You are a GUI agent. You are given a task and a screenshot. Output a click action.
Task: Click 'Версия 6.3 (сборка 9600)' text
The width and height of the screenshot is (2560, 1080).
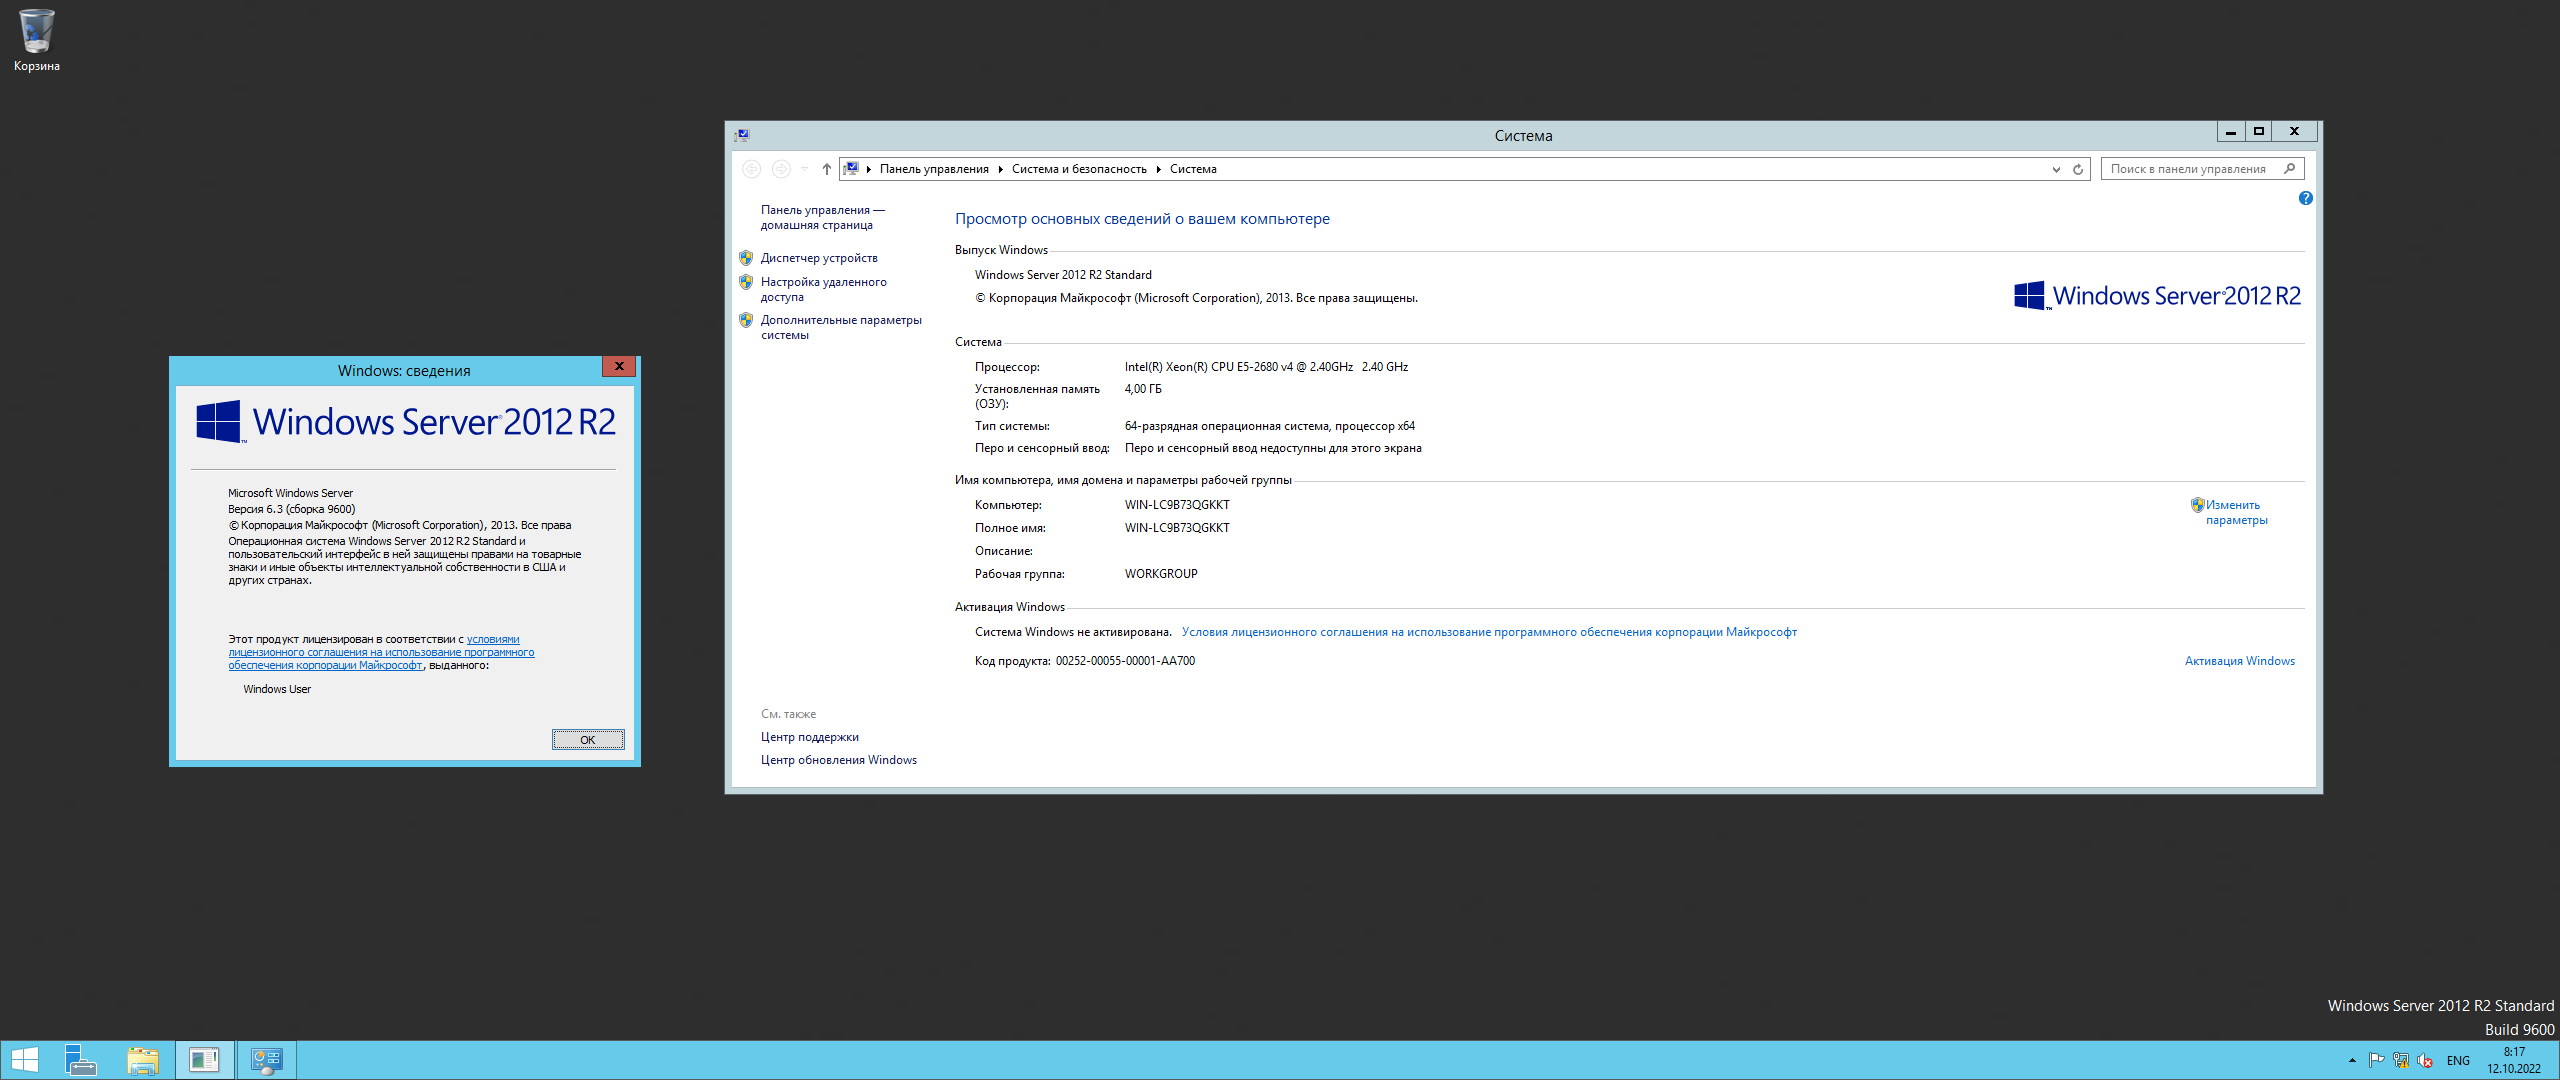click(x=291, y=509)
